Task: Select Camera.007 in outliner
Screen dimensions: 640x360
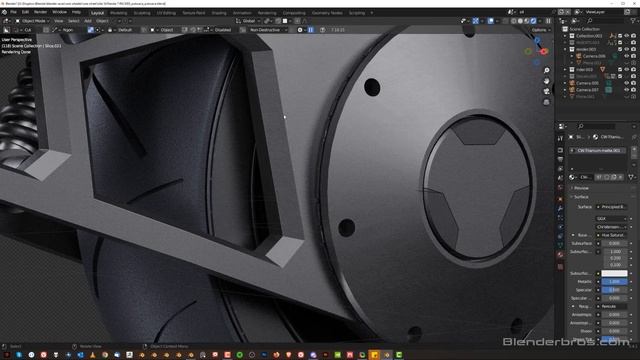Action: [587, 90]
